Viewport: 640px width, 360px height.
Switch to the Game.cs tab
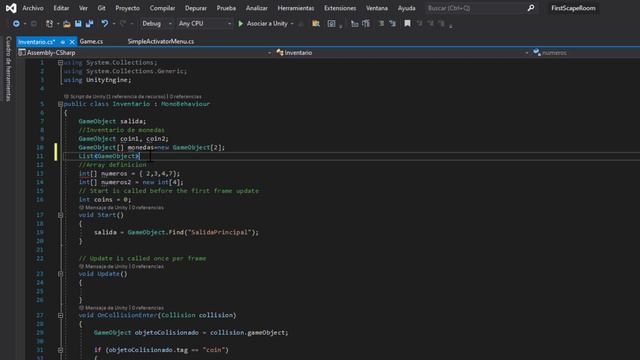91,42
